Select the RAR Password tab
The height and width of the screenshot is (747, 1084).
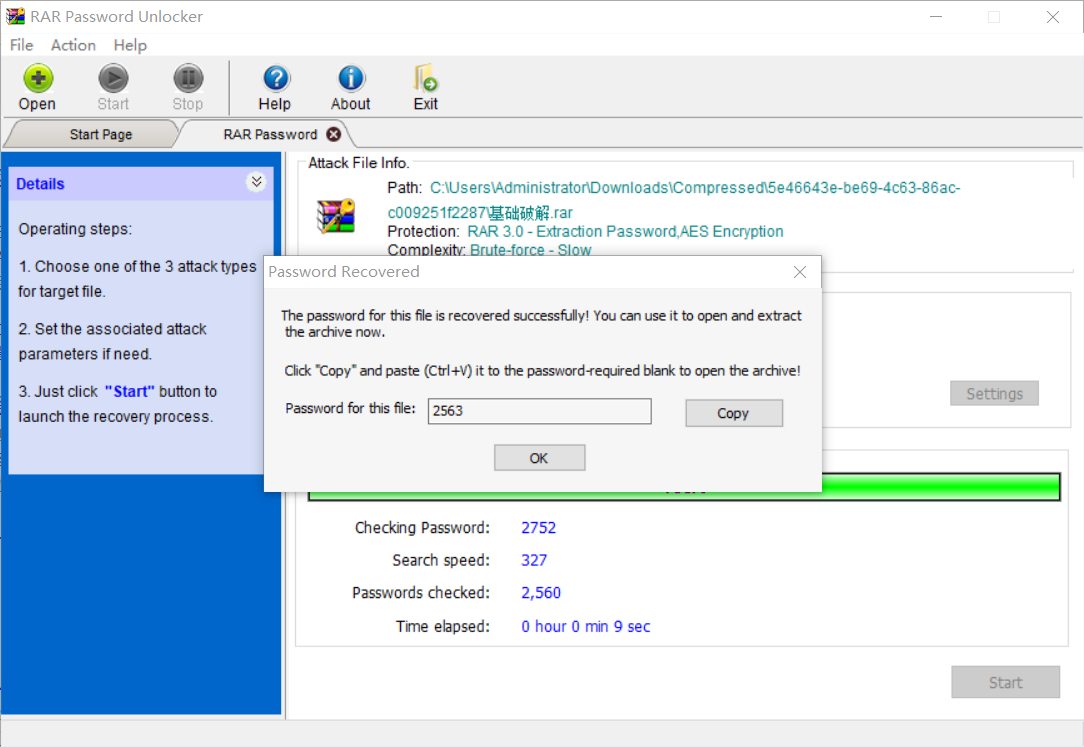pyautogui.click(x=270, y=134)
